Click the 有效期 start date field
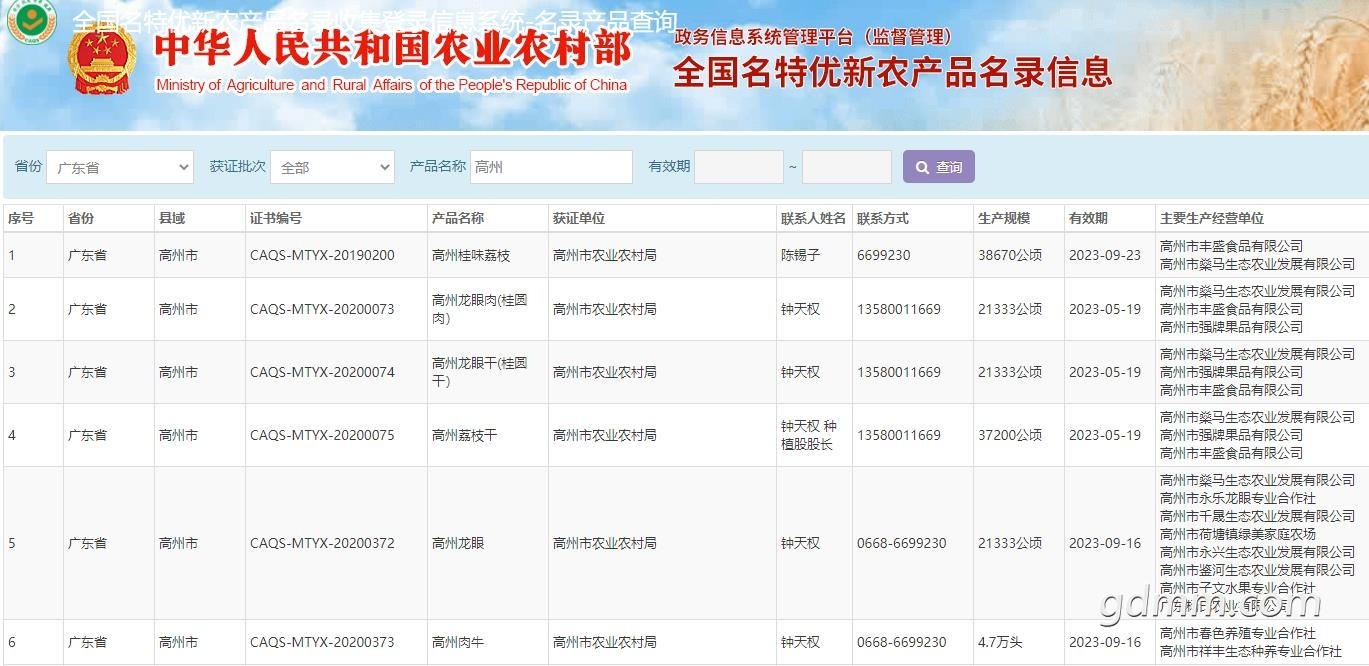This screenshot has width=1369, height=666. 738,167
